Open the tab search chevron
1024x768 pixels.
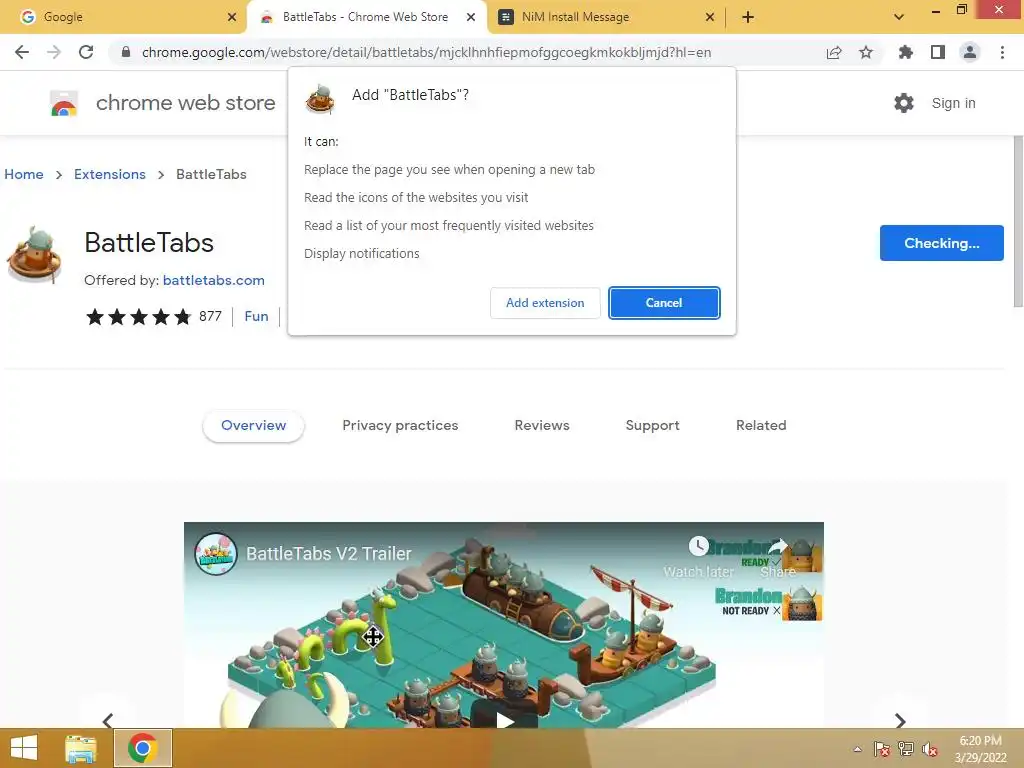[x=899, y=17]
